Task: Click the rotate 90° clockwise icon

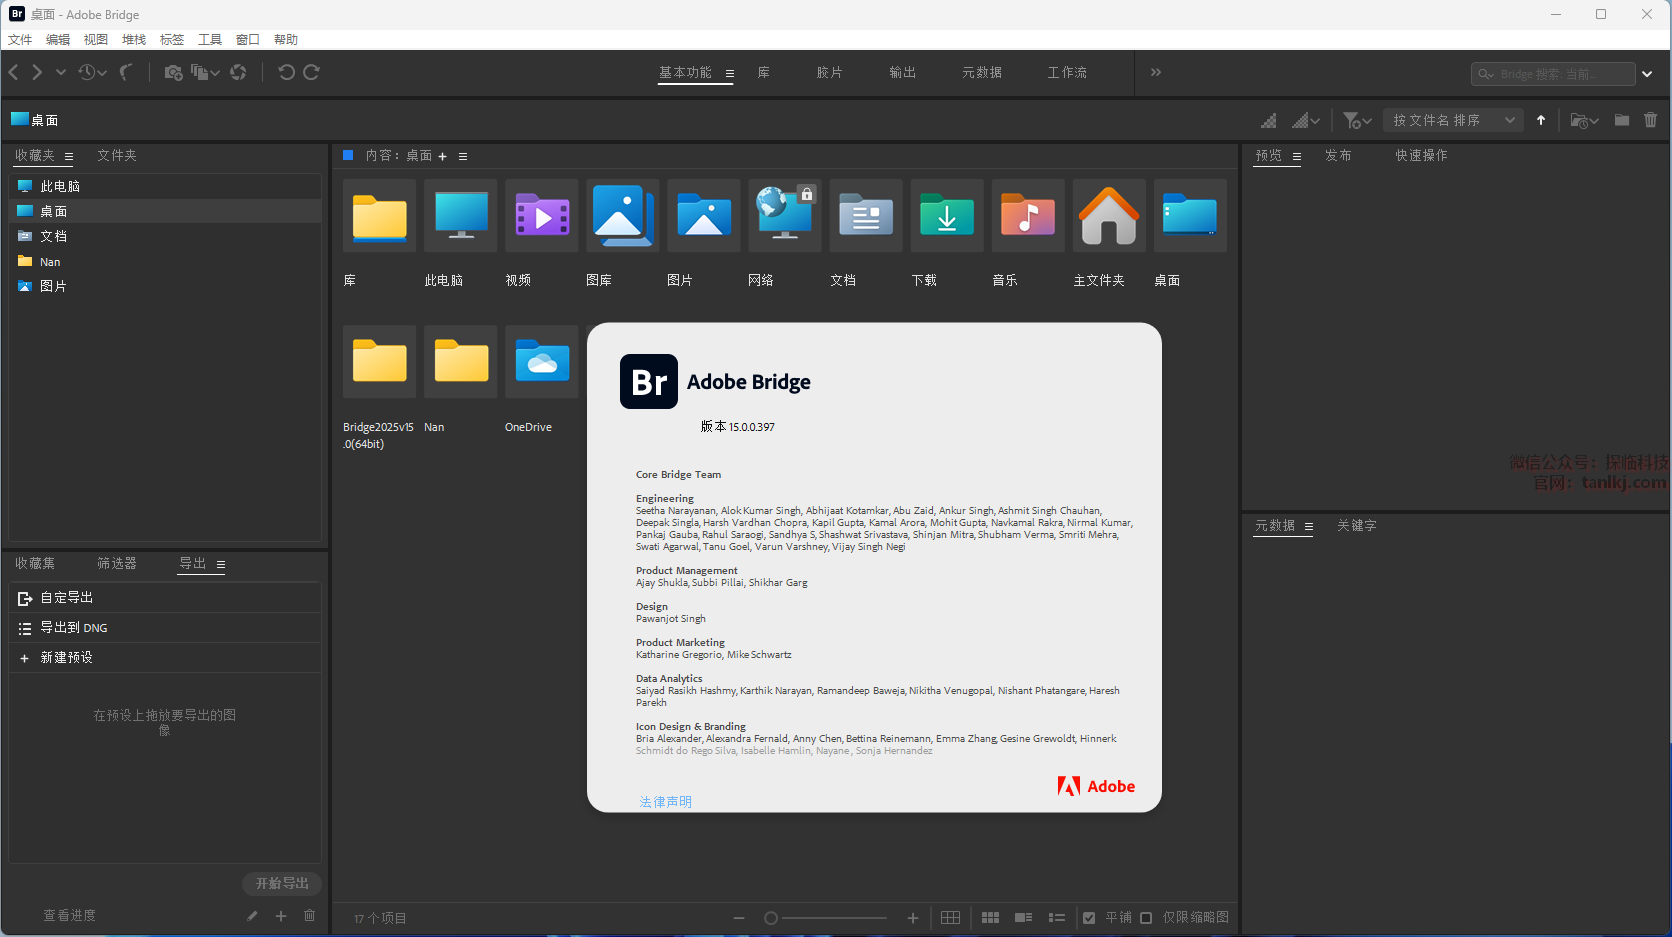Action: pos(312,73)
